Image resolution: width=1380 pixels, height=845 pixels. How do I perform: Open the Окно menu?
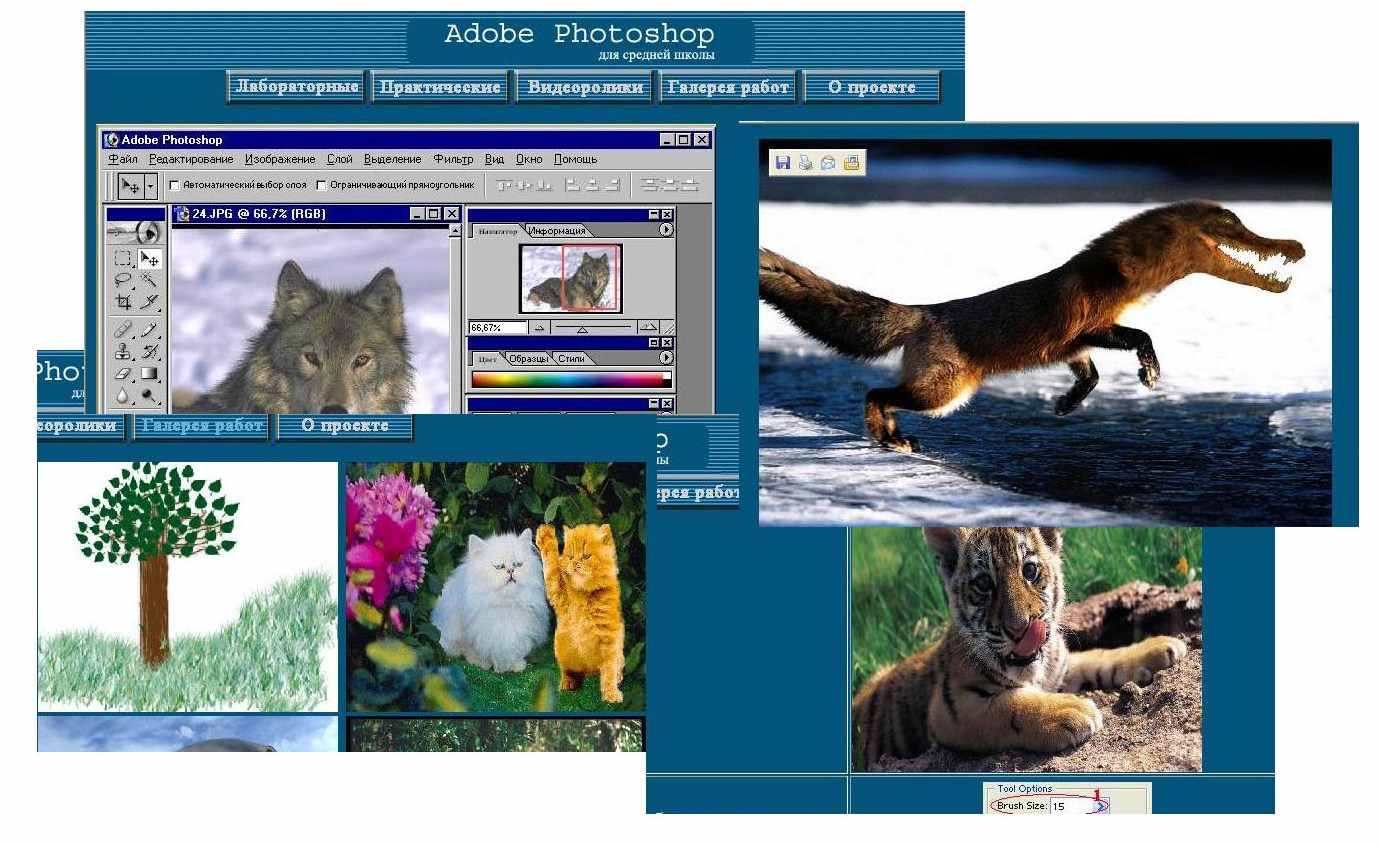(530, 159)
